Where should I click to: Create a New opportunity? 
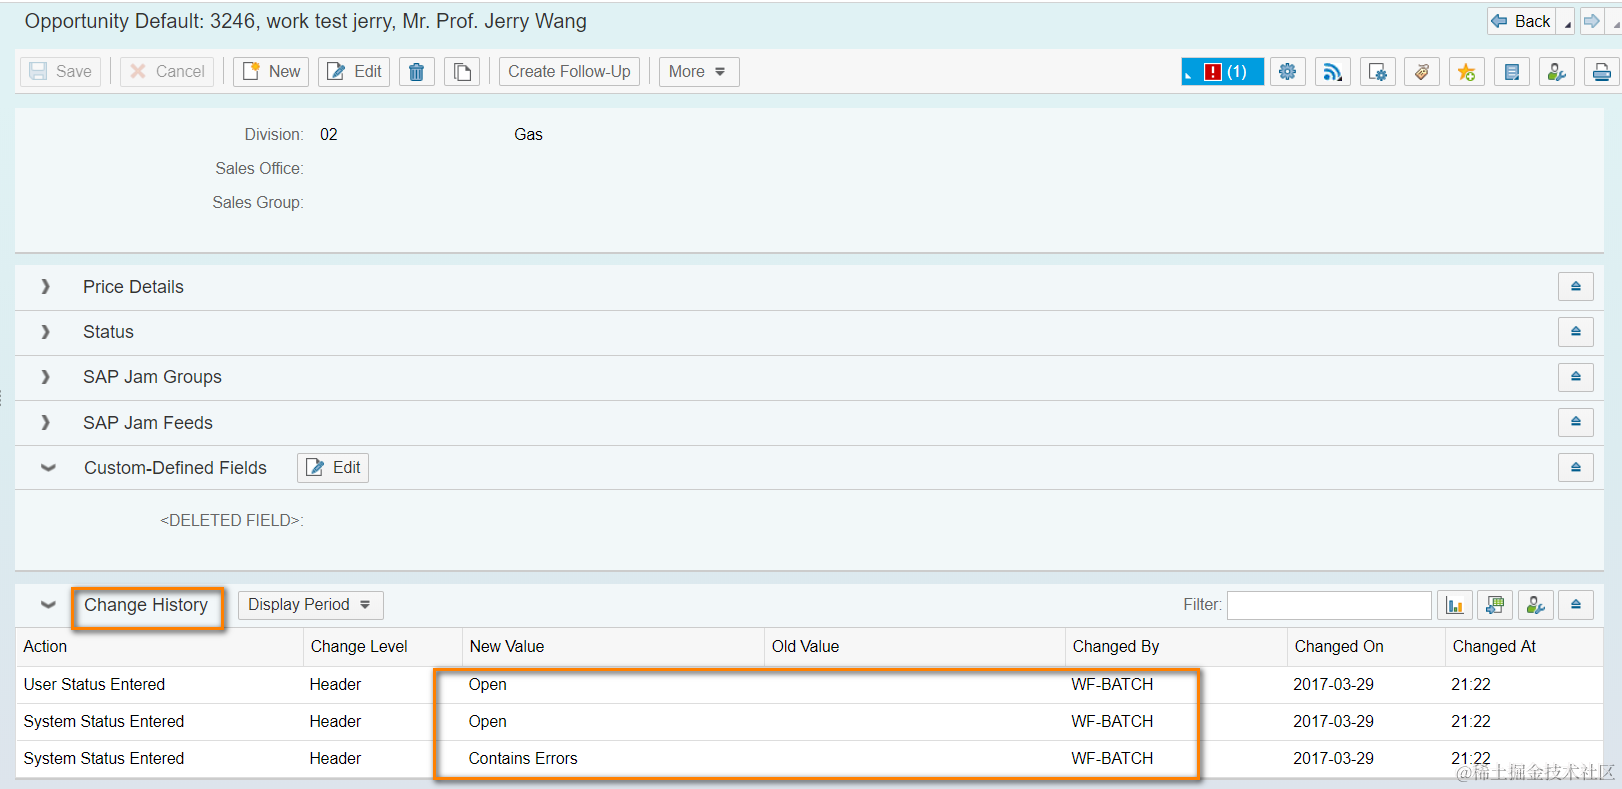(x=271, y=72)
